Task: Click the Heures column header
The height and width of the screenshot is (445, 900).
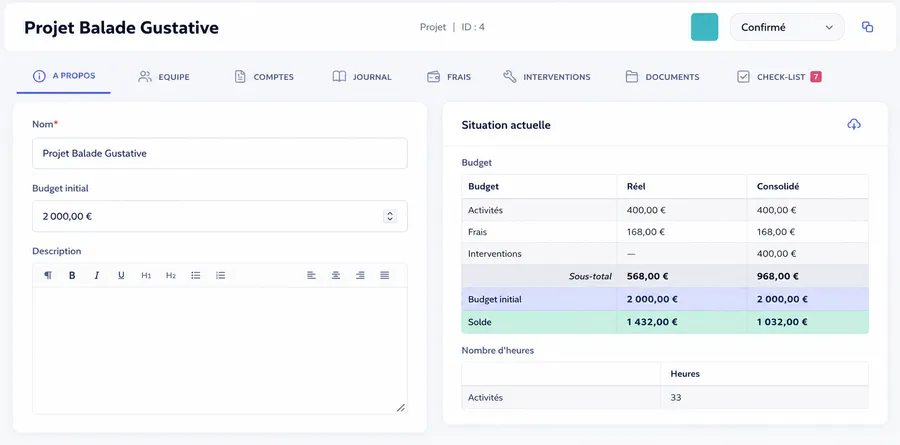Action: pos(685,374)
